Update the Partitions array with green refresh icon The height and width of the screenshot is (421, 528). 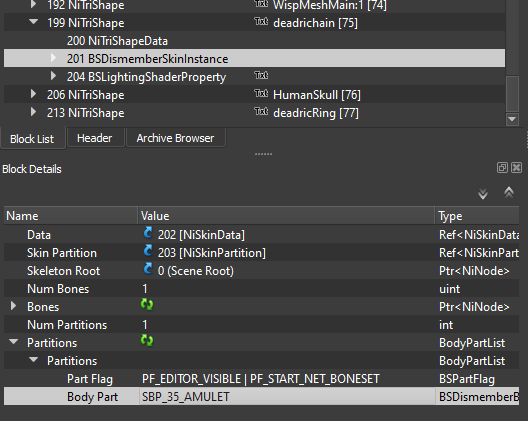click(147, 341)
